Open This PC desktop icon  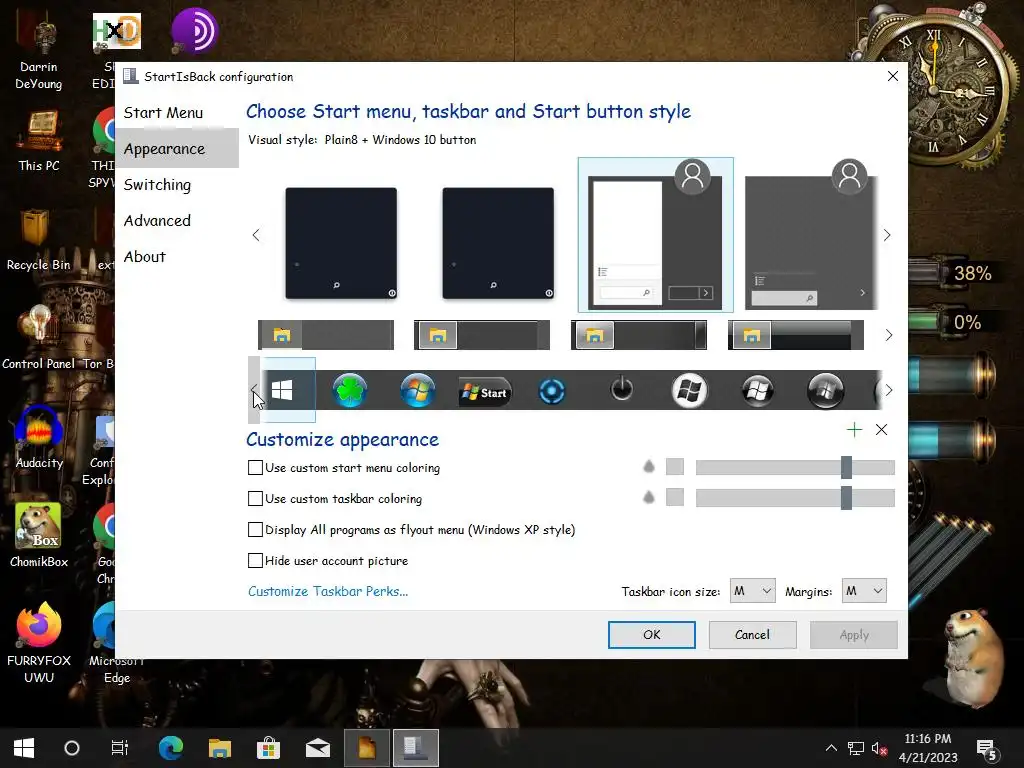click(x=39, y=141)
